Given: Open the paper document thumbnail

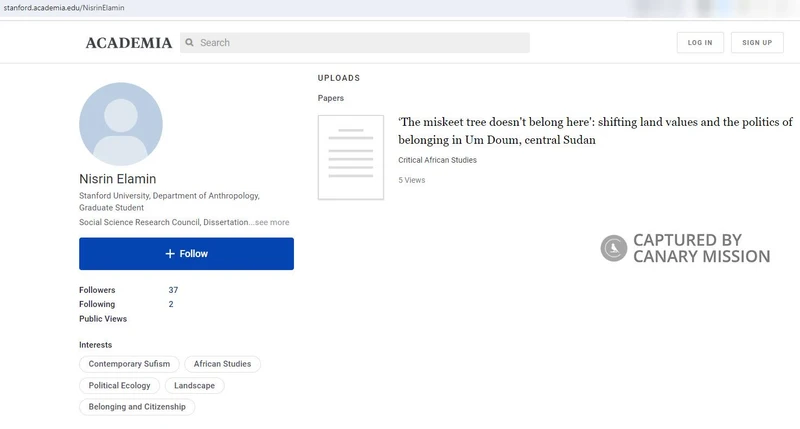Looking at the screenshot, I should (x=350, y=157).
